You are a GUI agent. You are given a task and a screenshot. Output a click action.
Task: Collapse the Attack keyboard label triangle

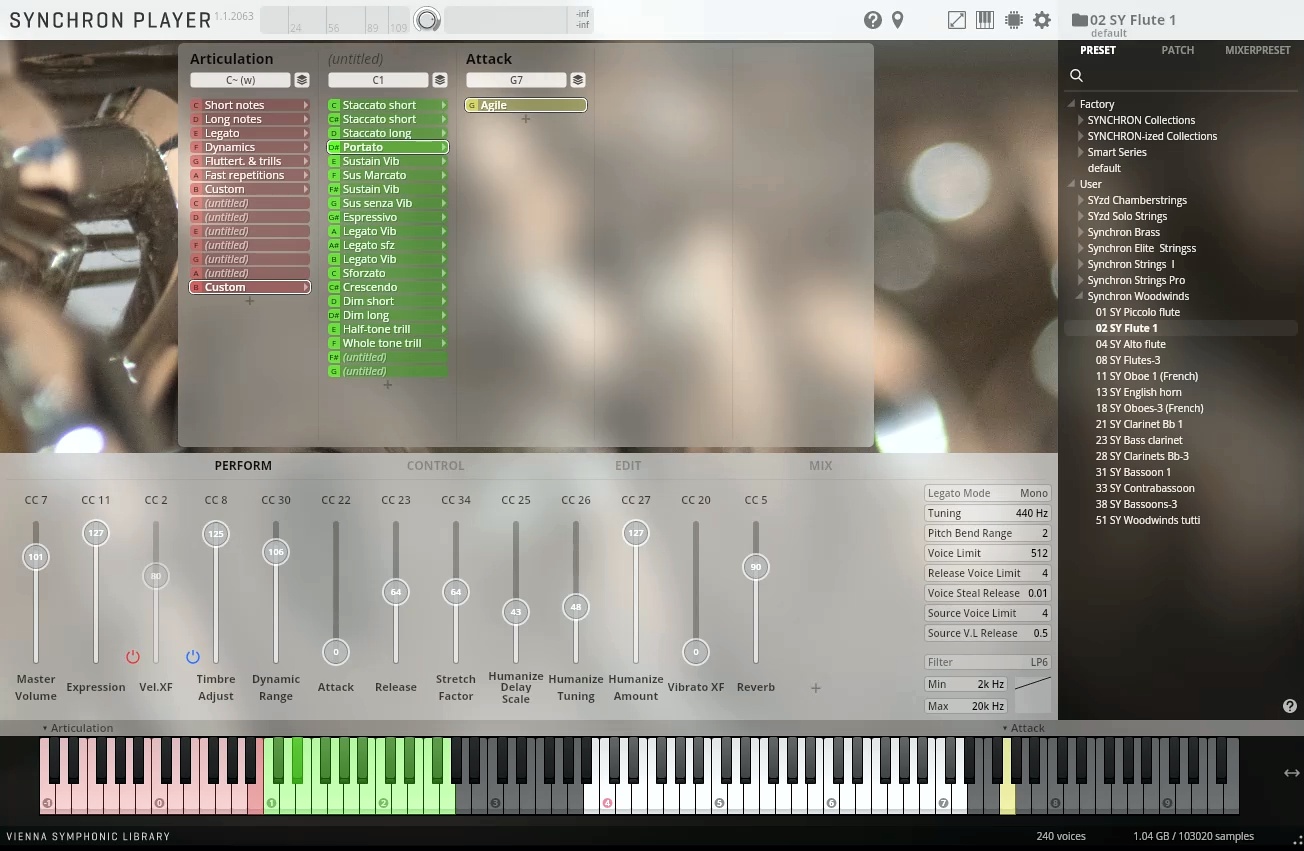click(1005, 728)
